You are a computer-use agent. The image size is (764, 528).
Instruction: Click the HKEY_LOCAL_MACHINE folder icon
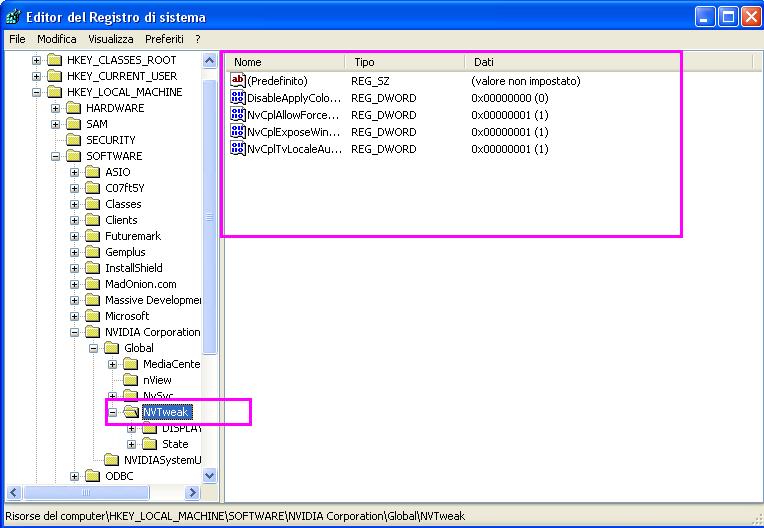point(55,92)
